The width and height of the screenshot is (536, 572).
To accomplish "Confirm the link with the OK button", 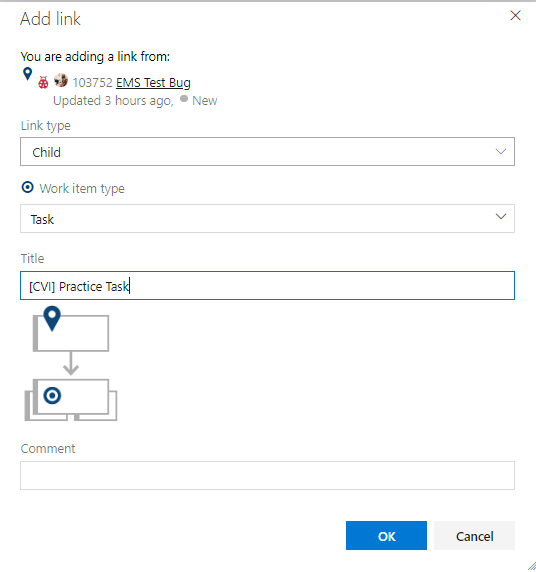I will click(x=386, y=536).
